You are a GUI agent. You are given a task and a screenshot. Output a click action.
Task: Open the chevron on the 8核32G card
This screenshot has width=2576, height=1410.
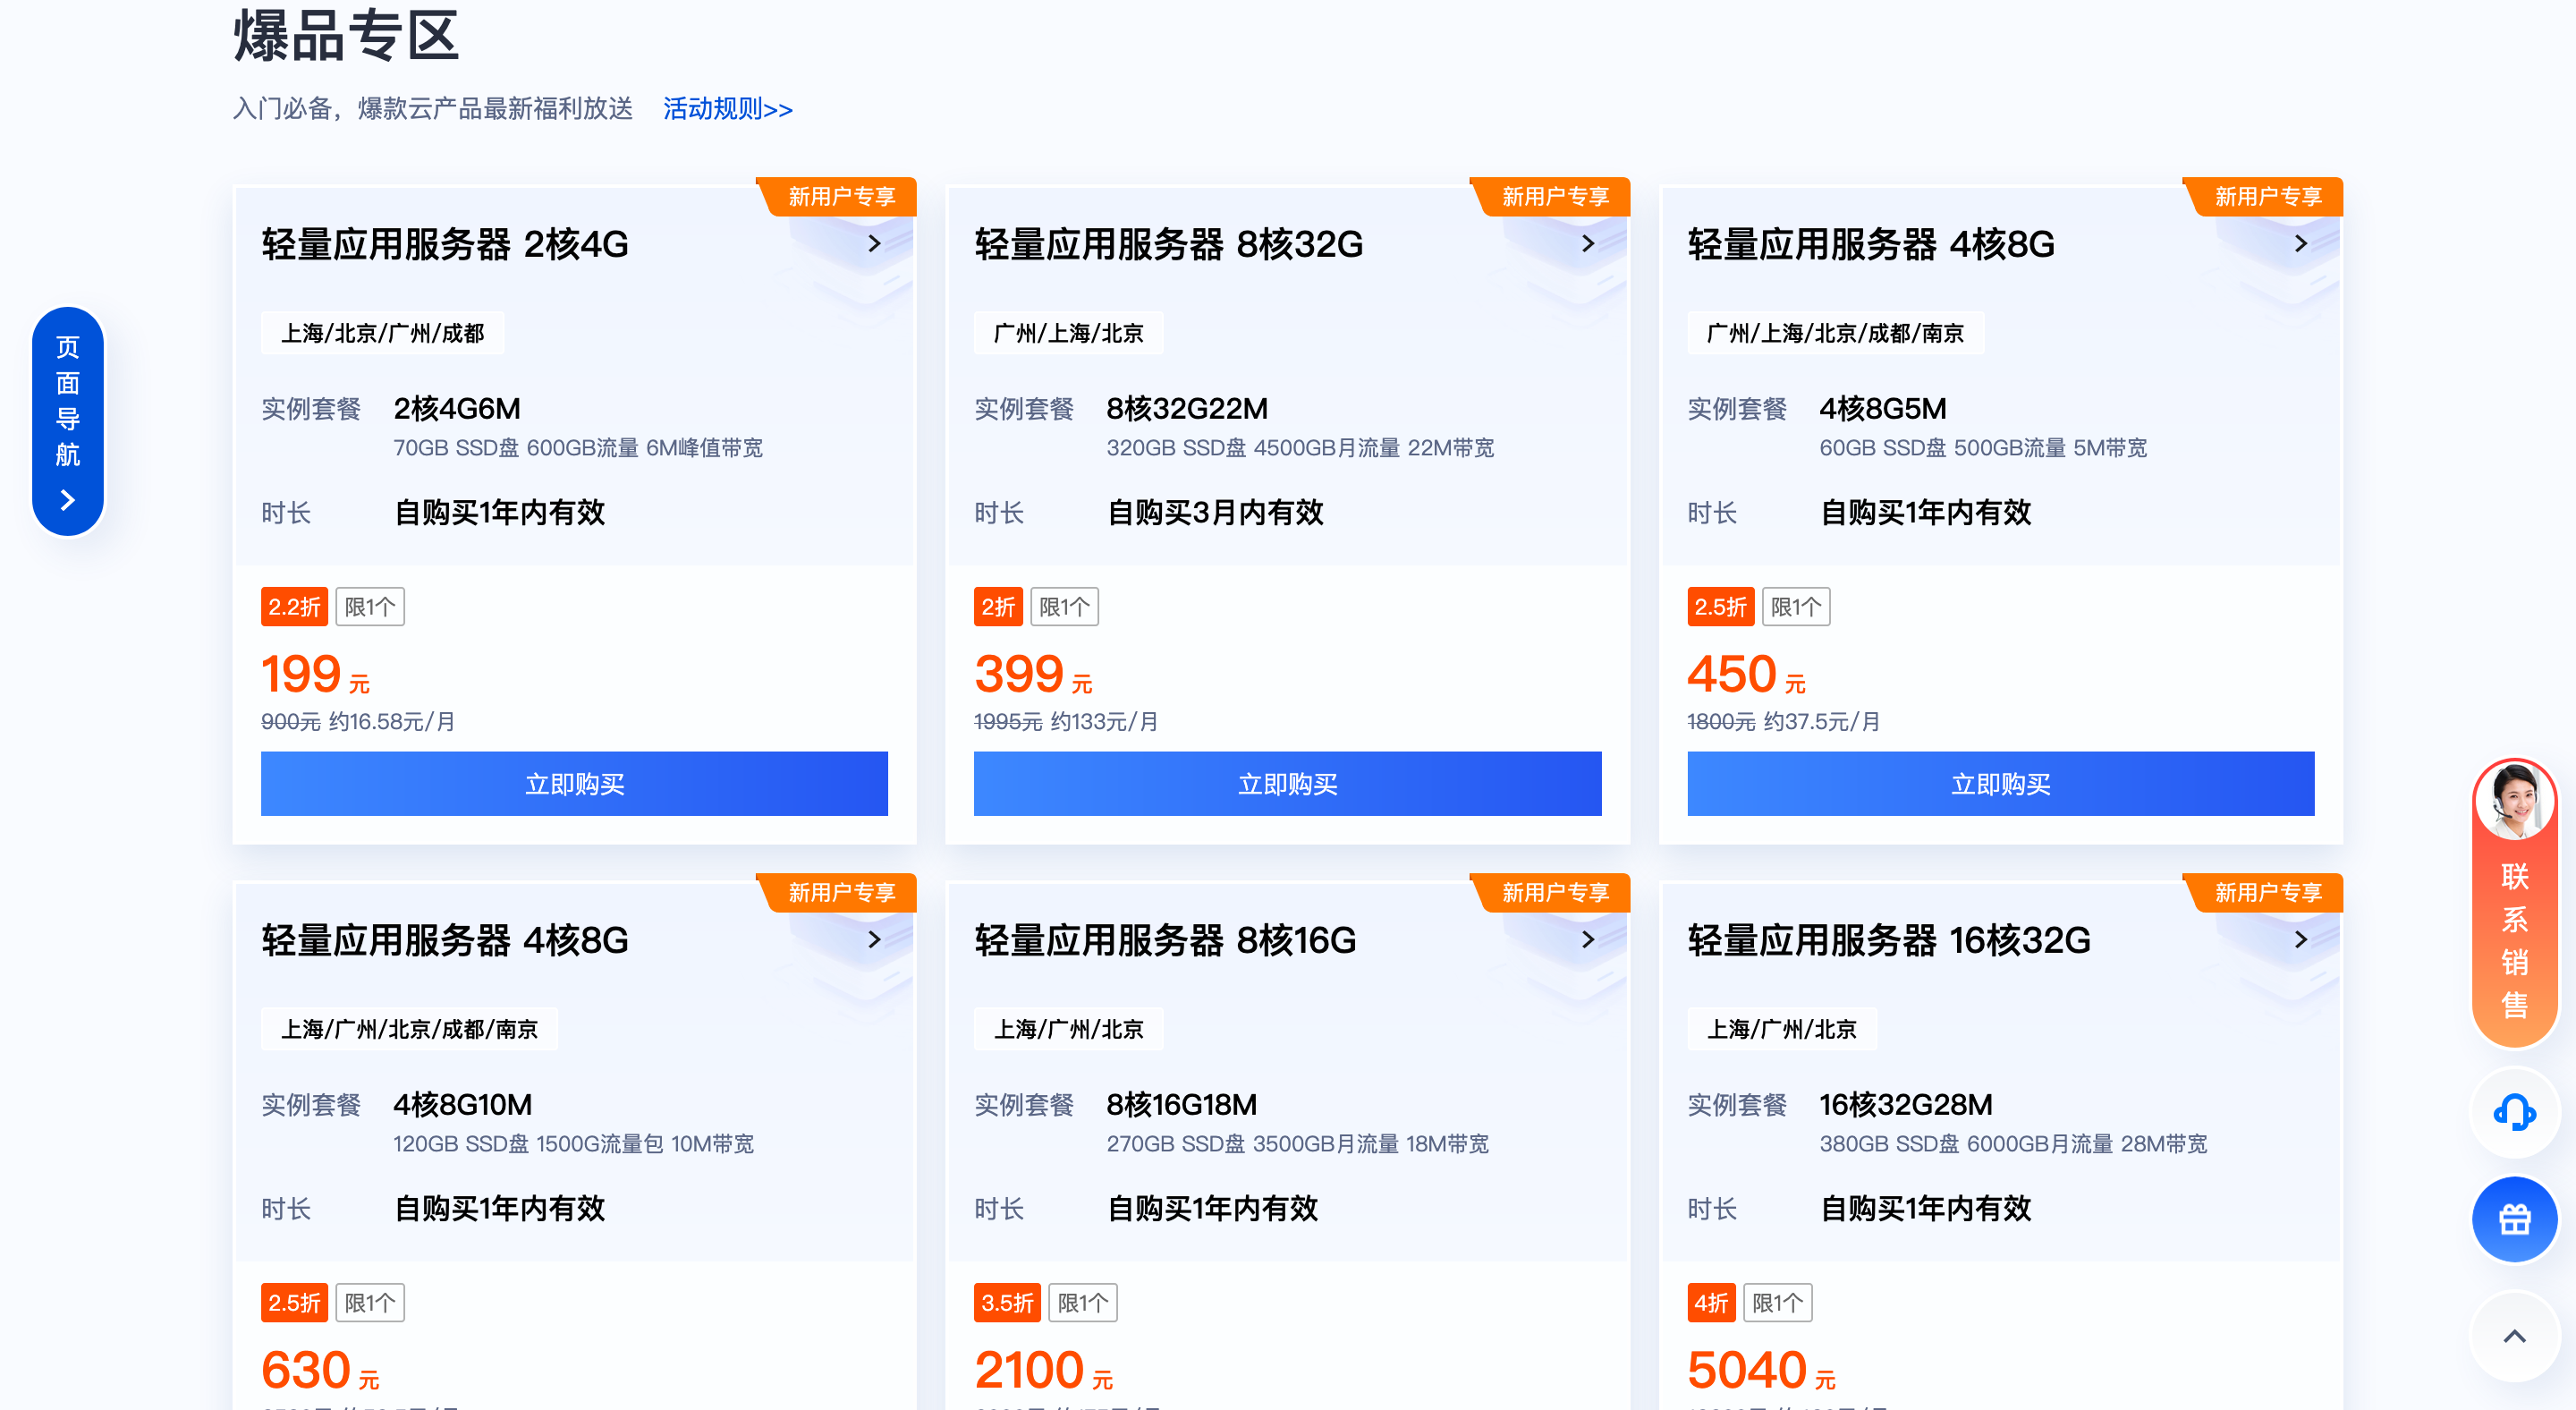1588,243
